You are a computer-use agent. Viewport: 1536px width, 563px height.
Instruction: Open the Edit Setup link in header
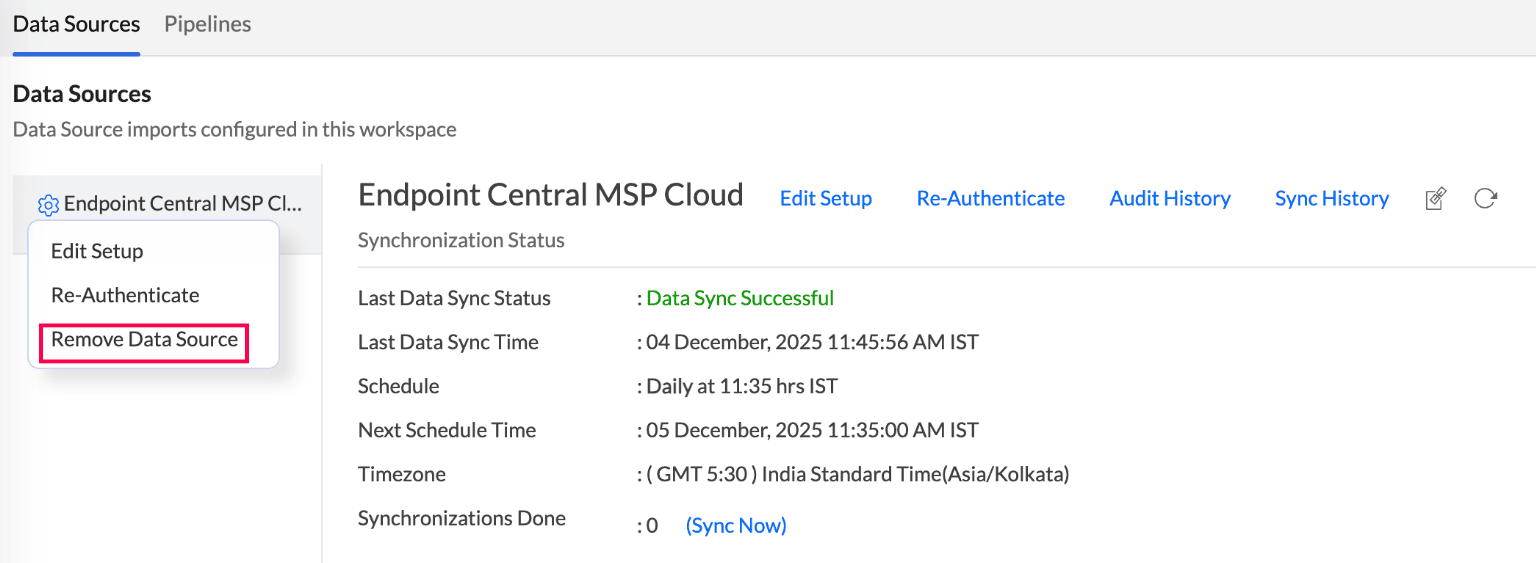pos(825,199)
